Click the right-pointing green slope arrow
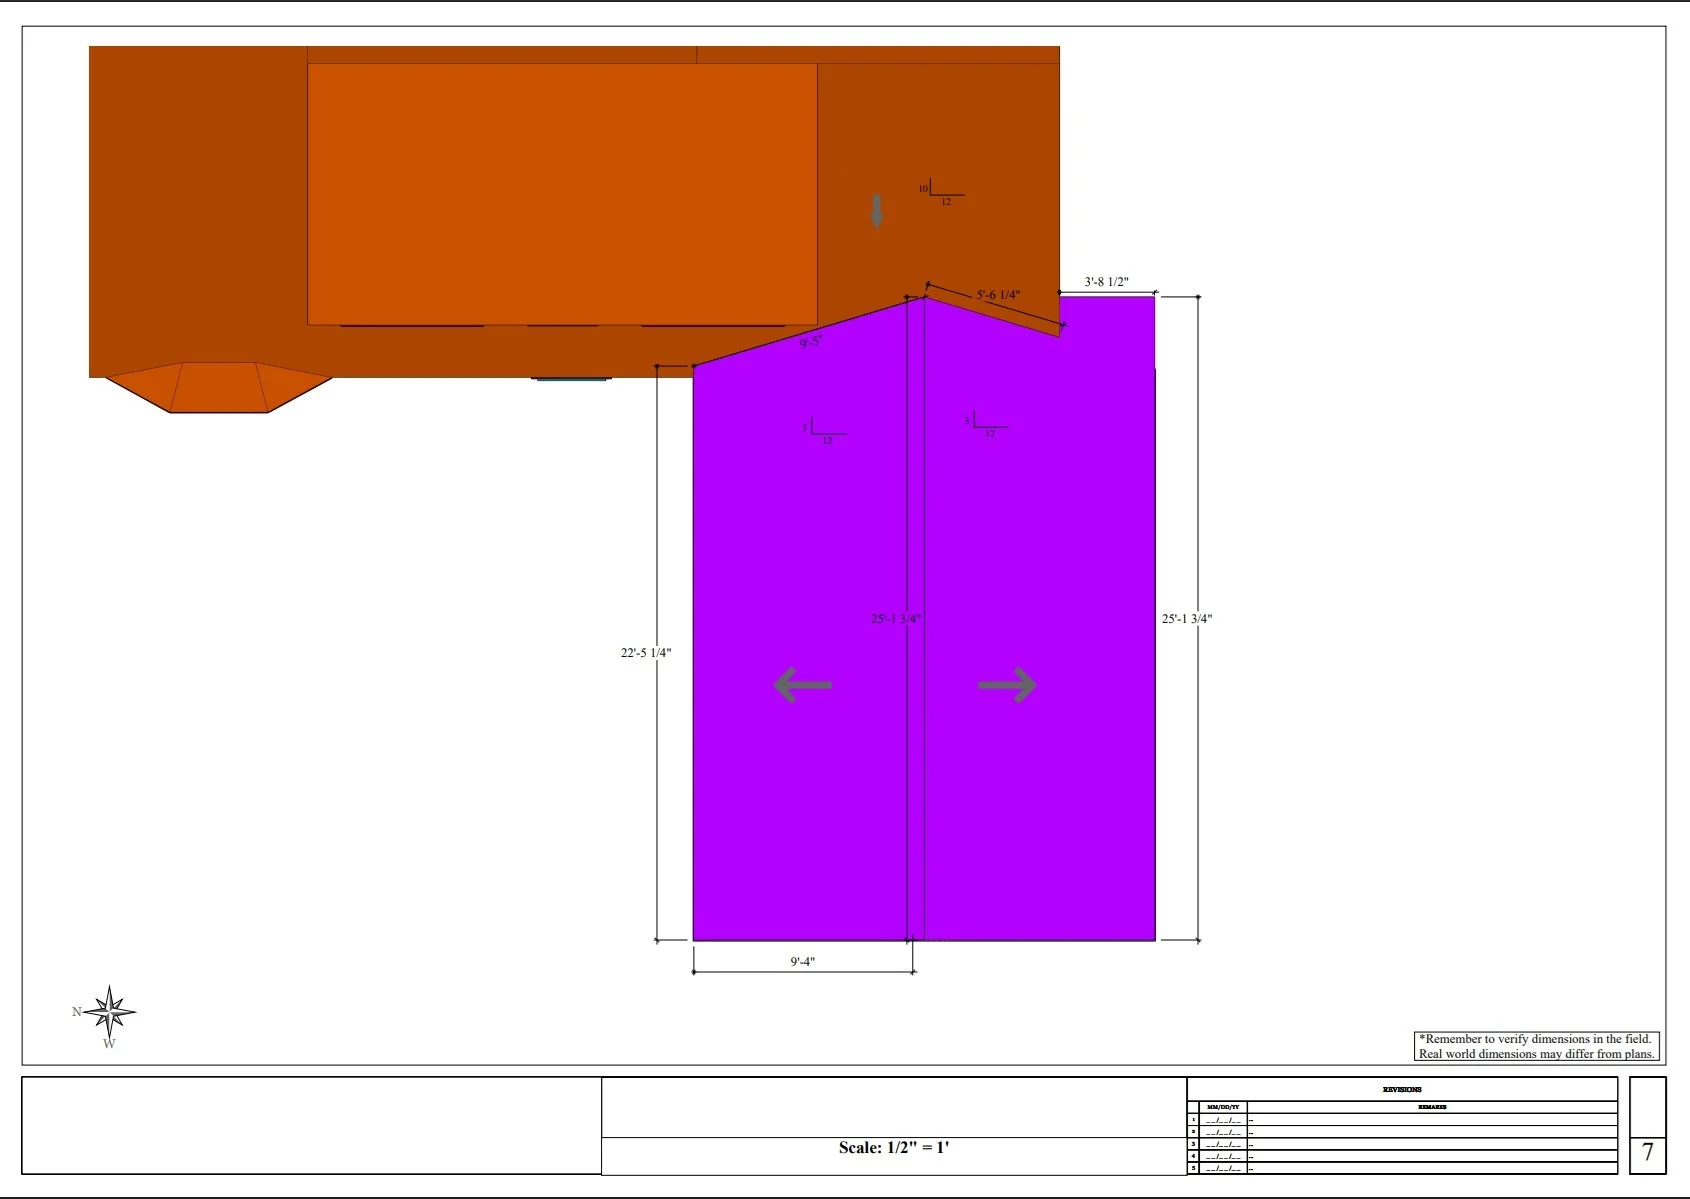The width and height of the screenshot is (1690, 1199). coord(1008,685)
